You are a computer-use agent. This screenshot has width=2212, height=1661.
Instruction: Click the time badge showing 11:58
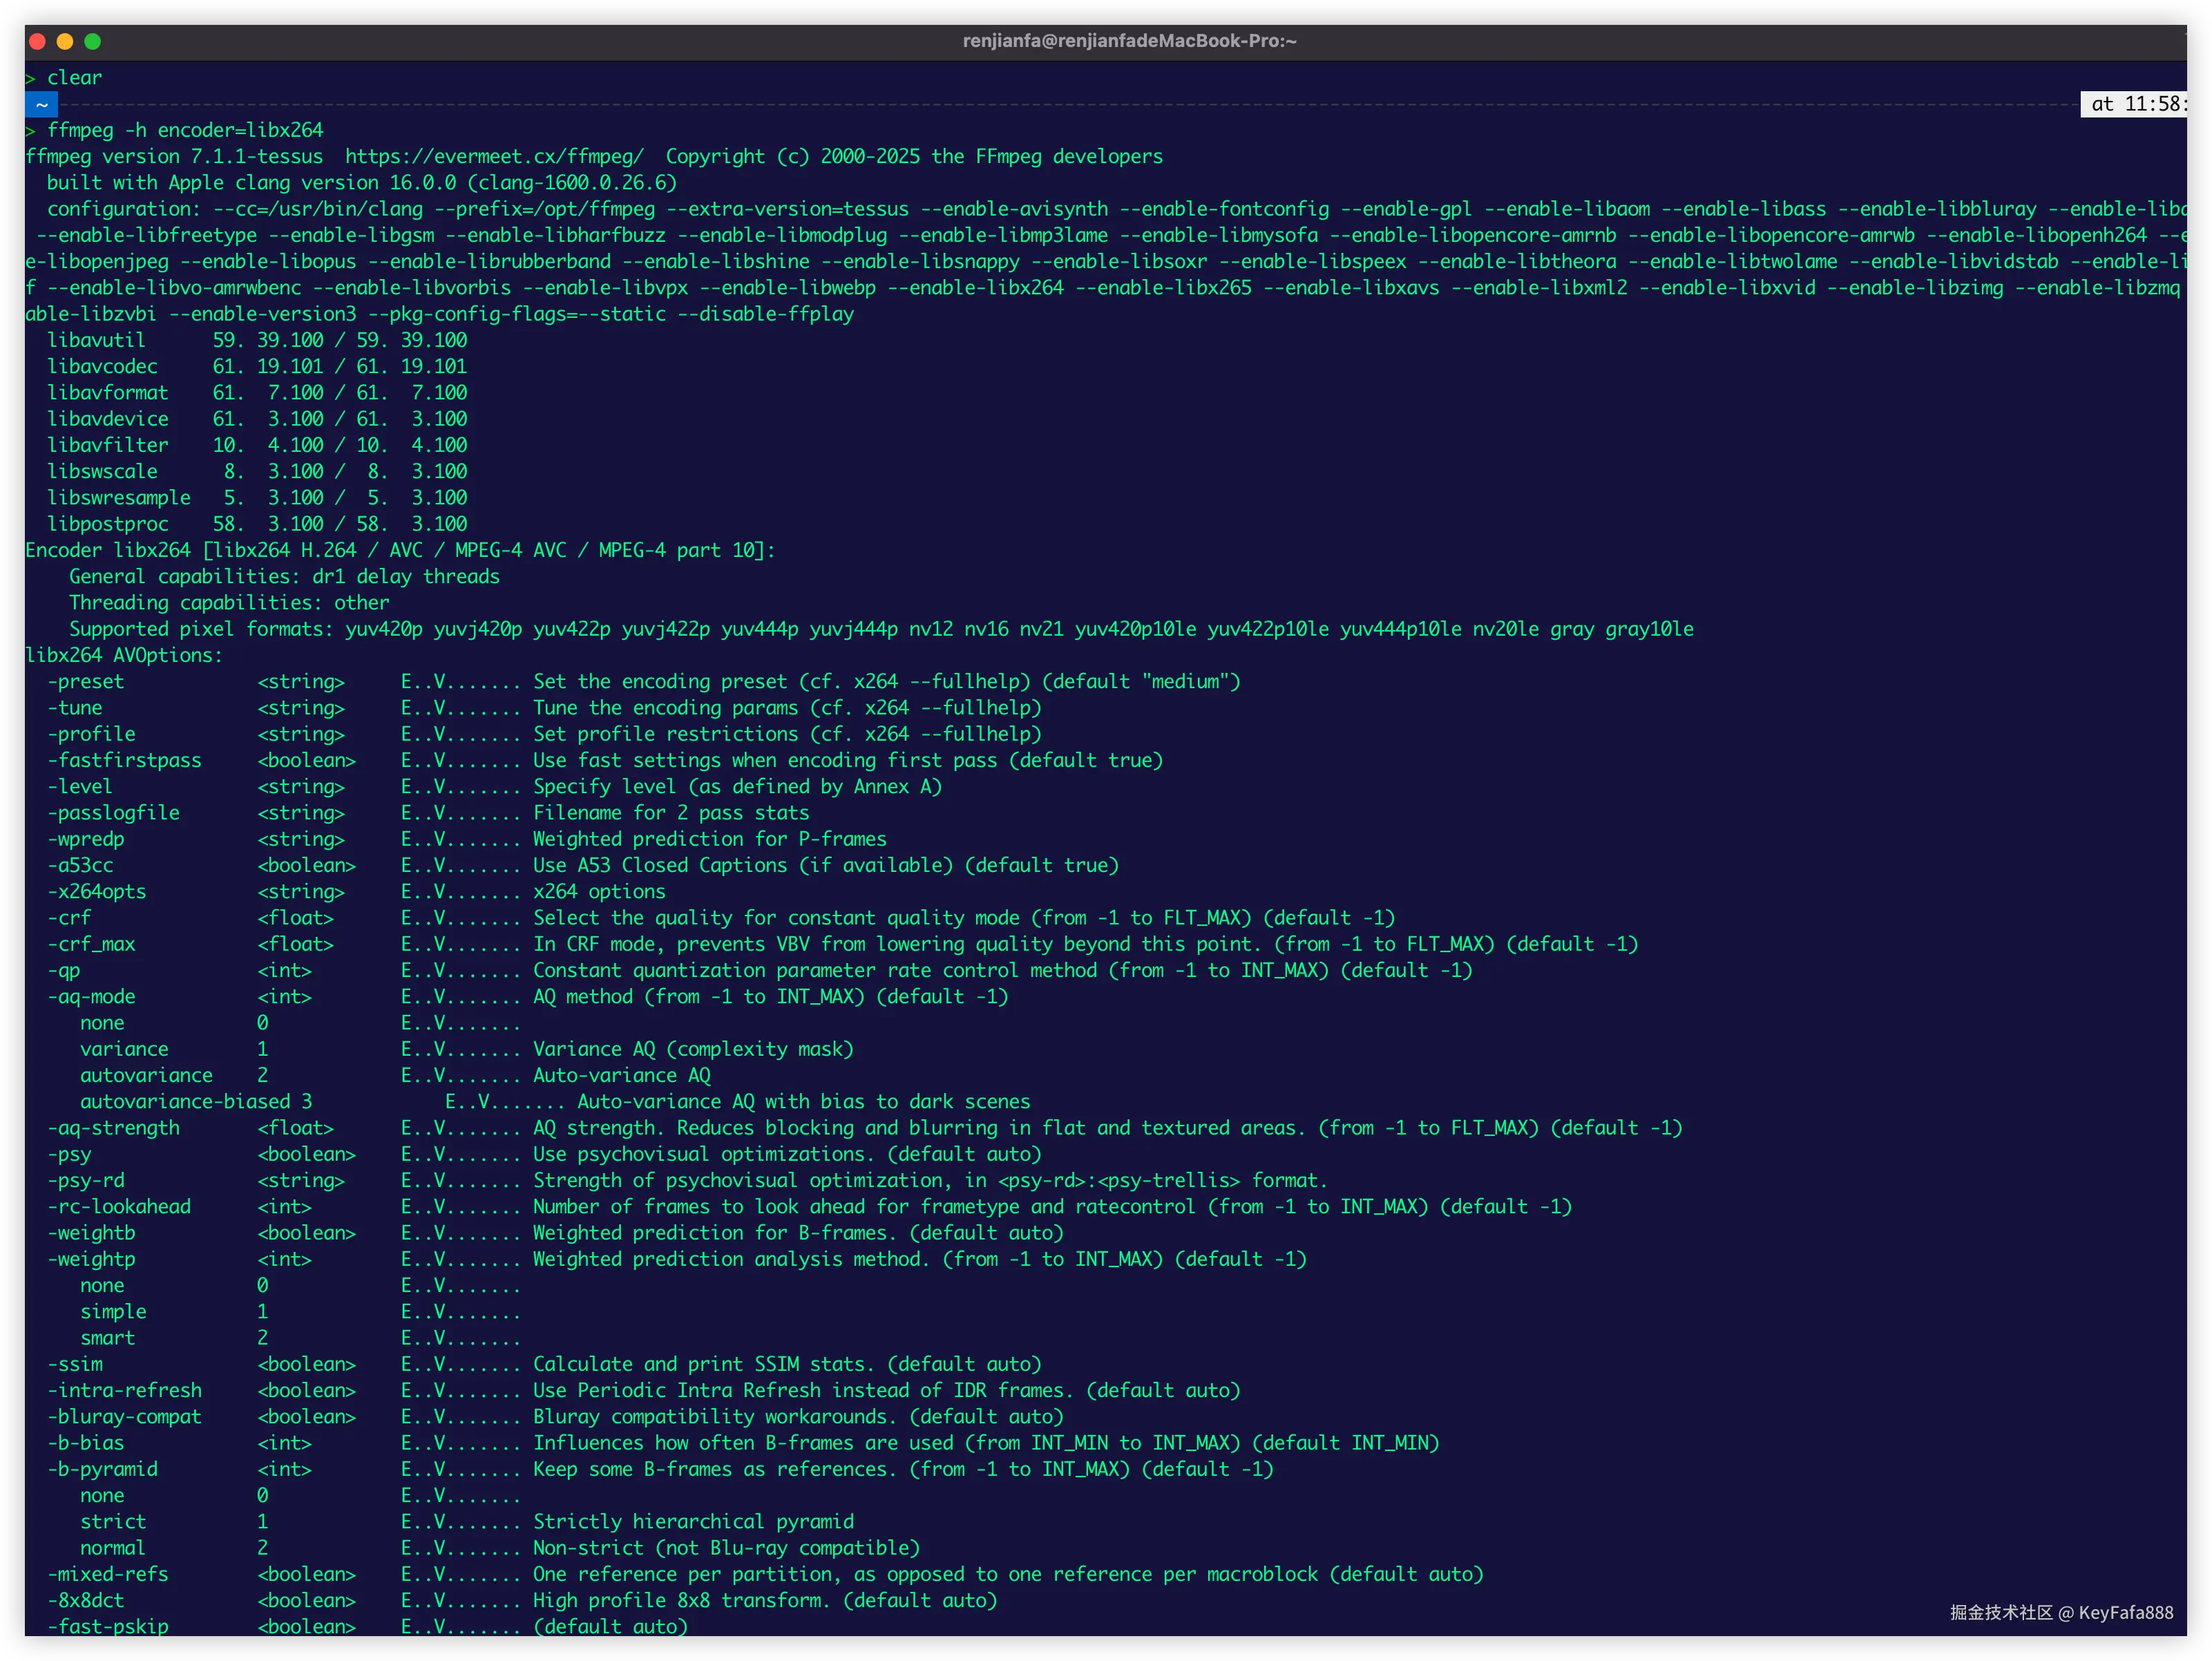pos(2133,104)
